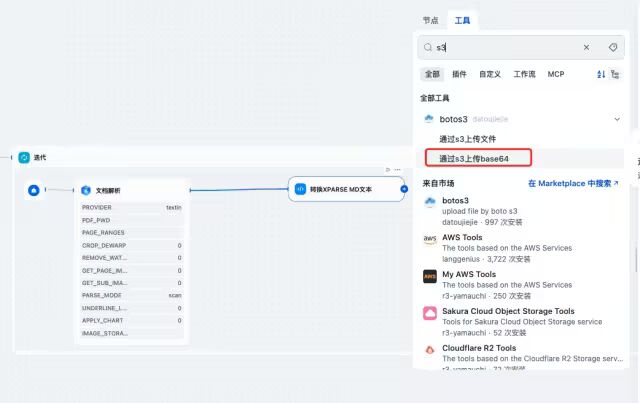This screenshot has height=403, width=640.
Task: Click the 转换XPARSE MD文本 code icon
Action: pos(300,189)
